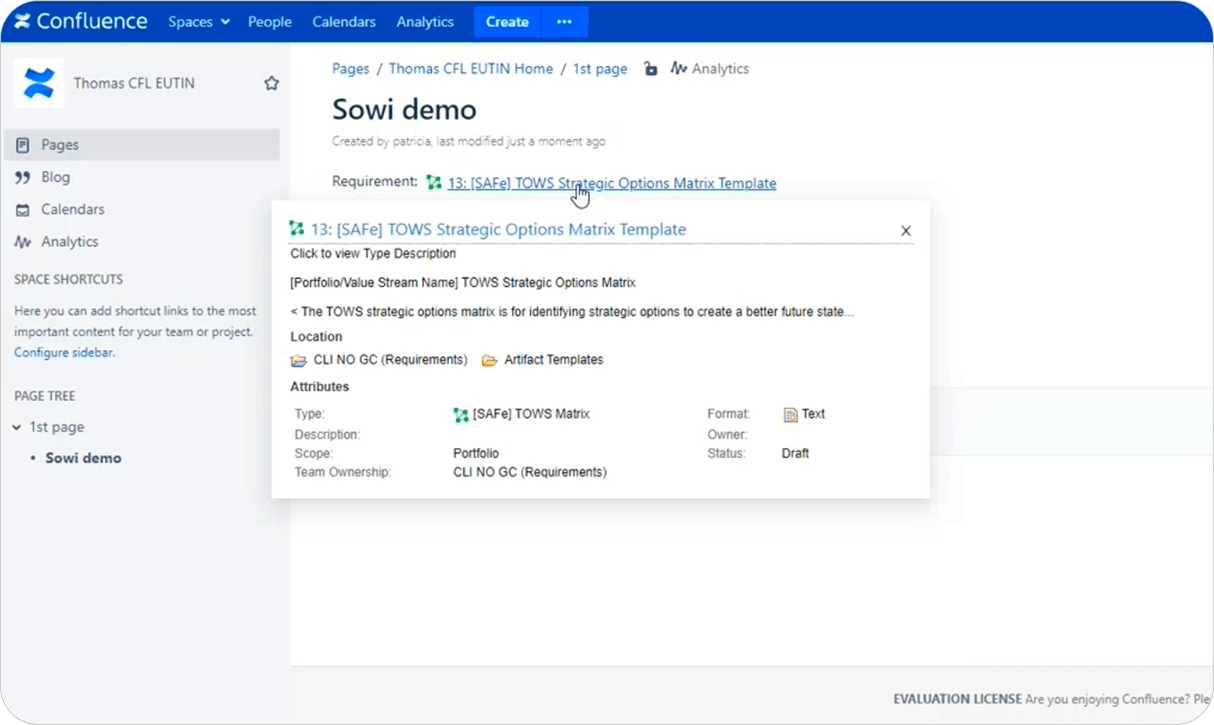This screenshot has height=725, width=1214.
Task: Open the page Analytics link beside breadcrumbs
Action: coord(710,69)
